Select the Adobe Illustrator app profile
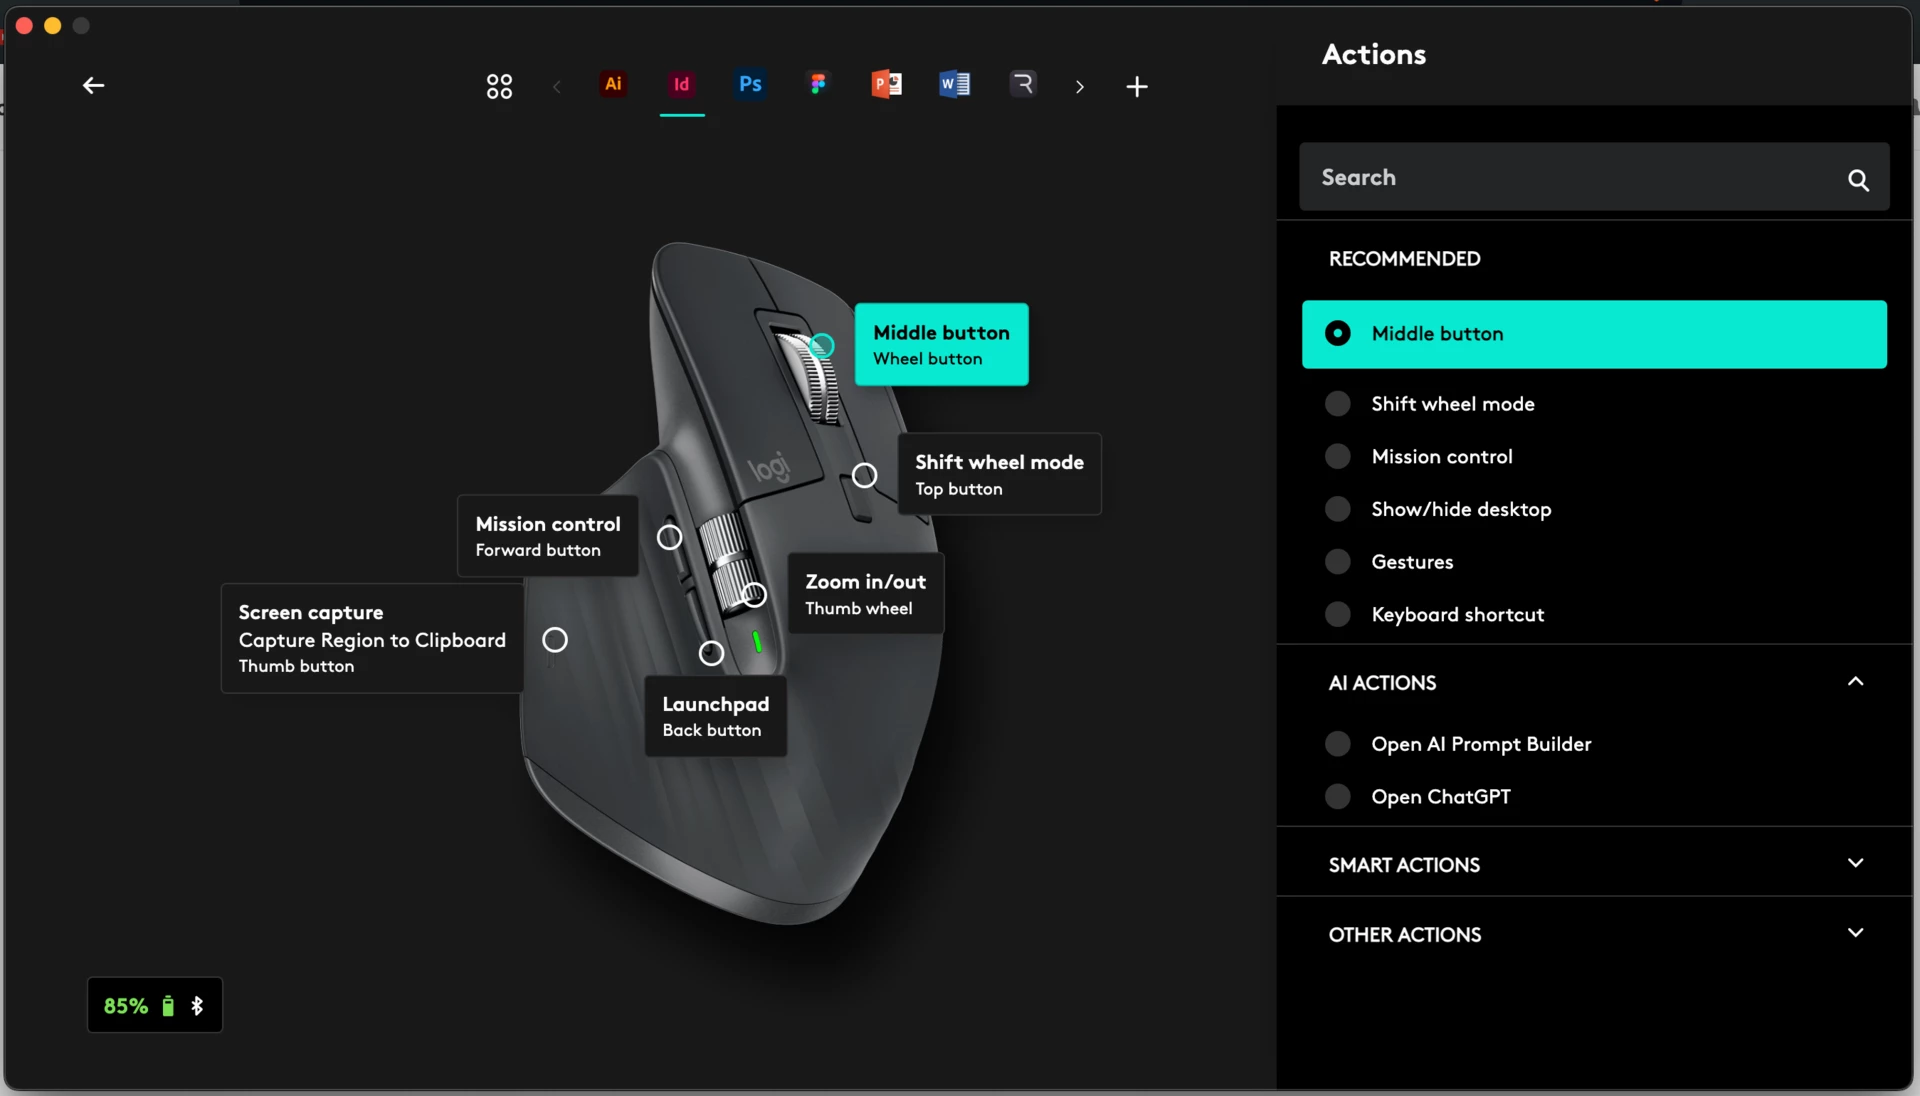 pyautogui.click(x=613, y=84)
